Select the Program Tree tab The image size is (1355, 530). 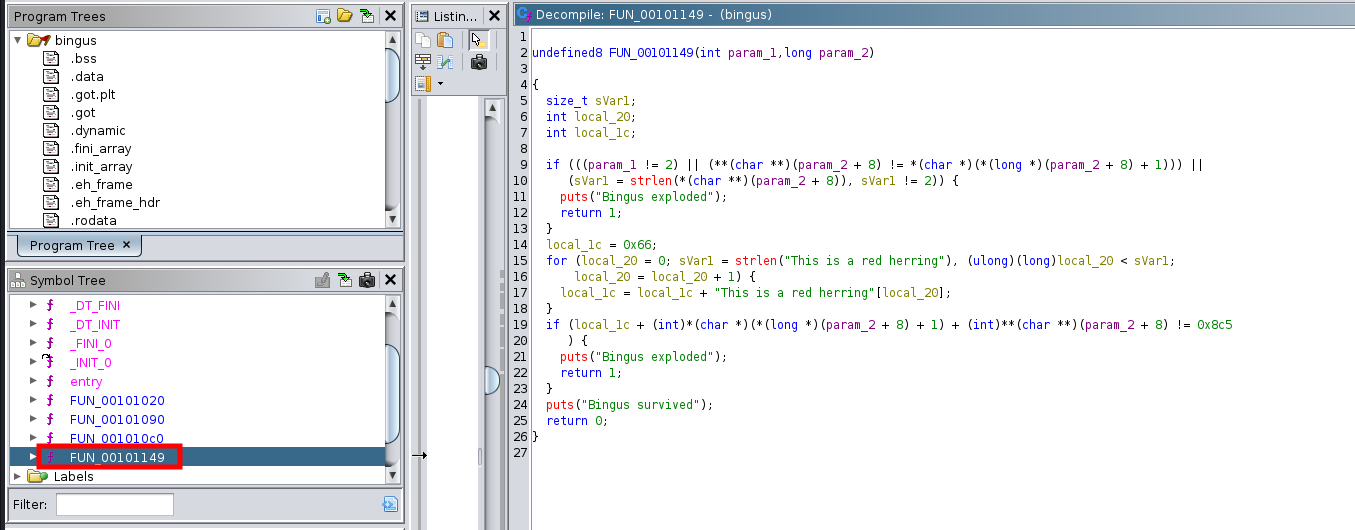(72, 245)
